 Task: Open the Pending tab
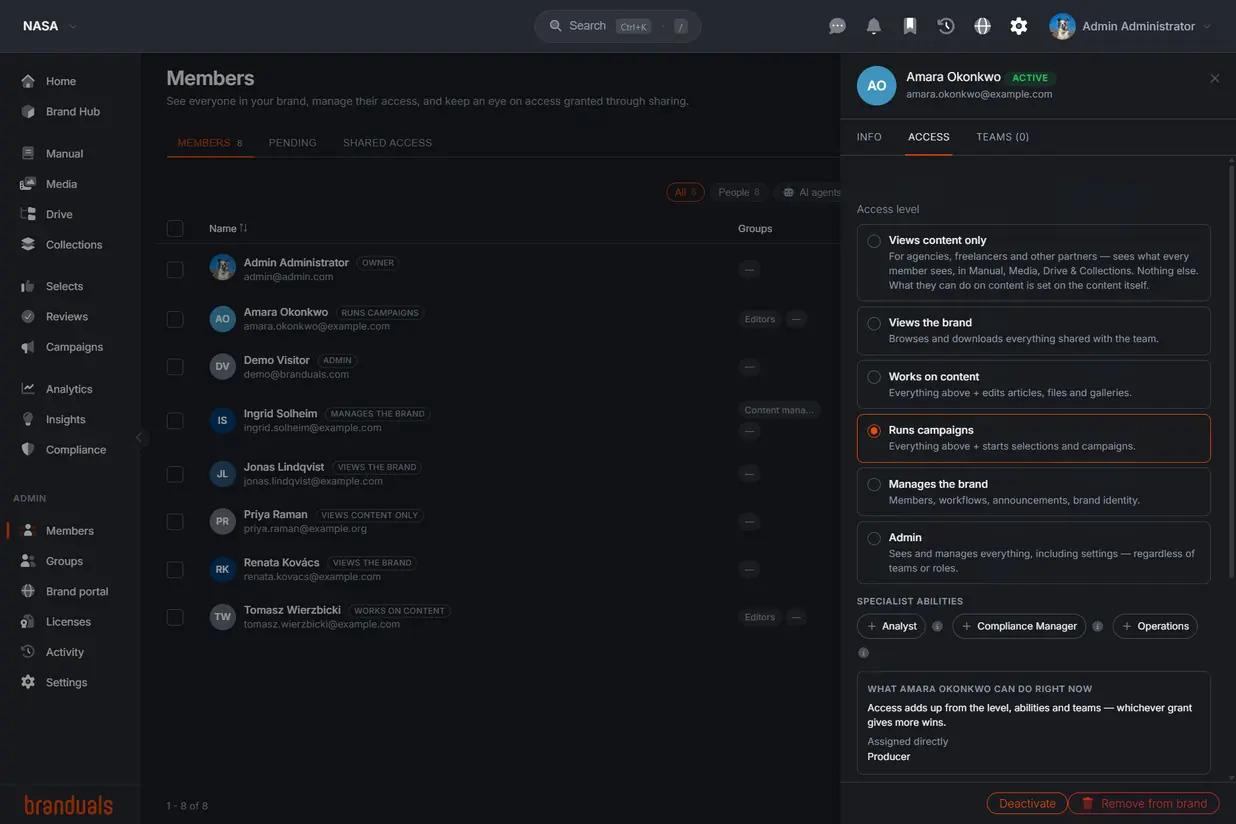click(292, 143)
